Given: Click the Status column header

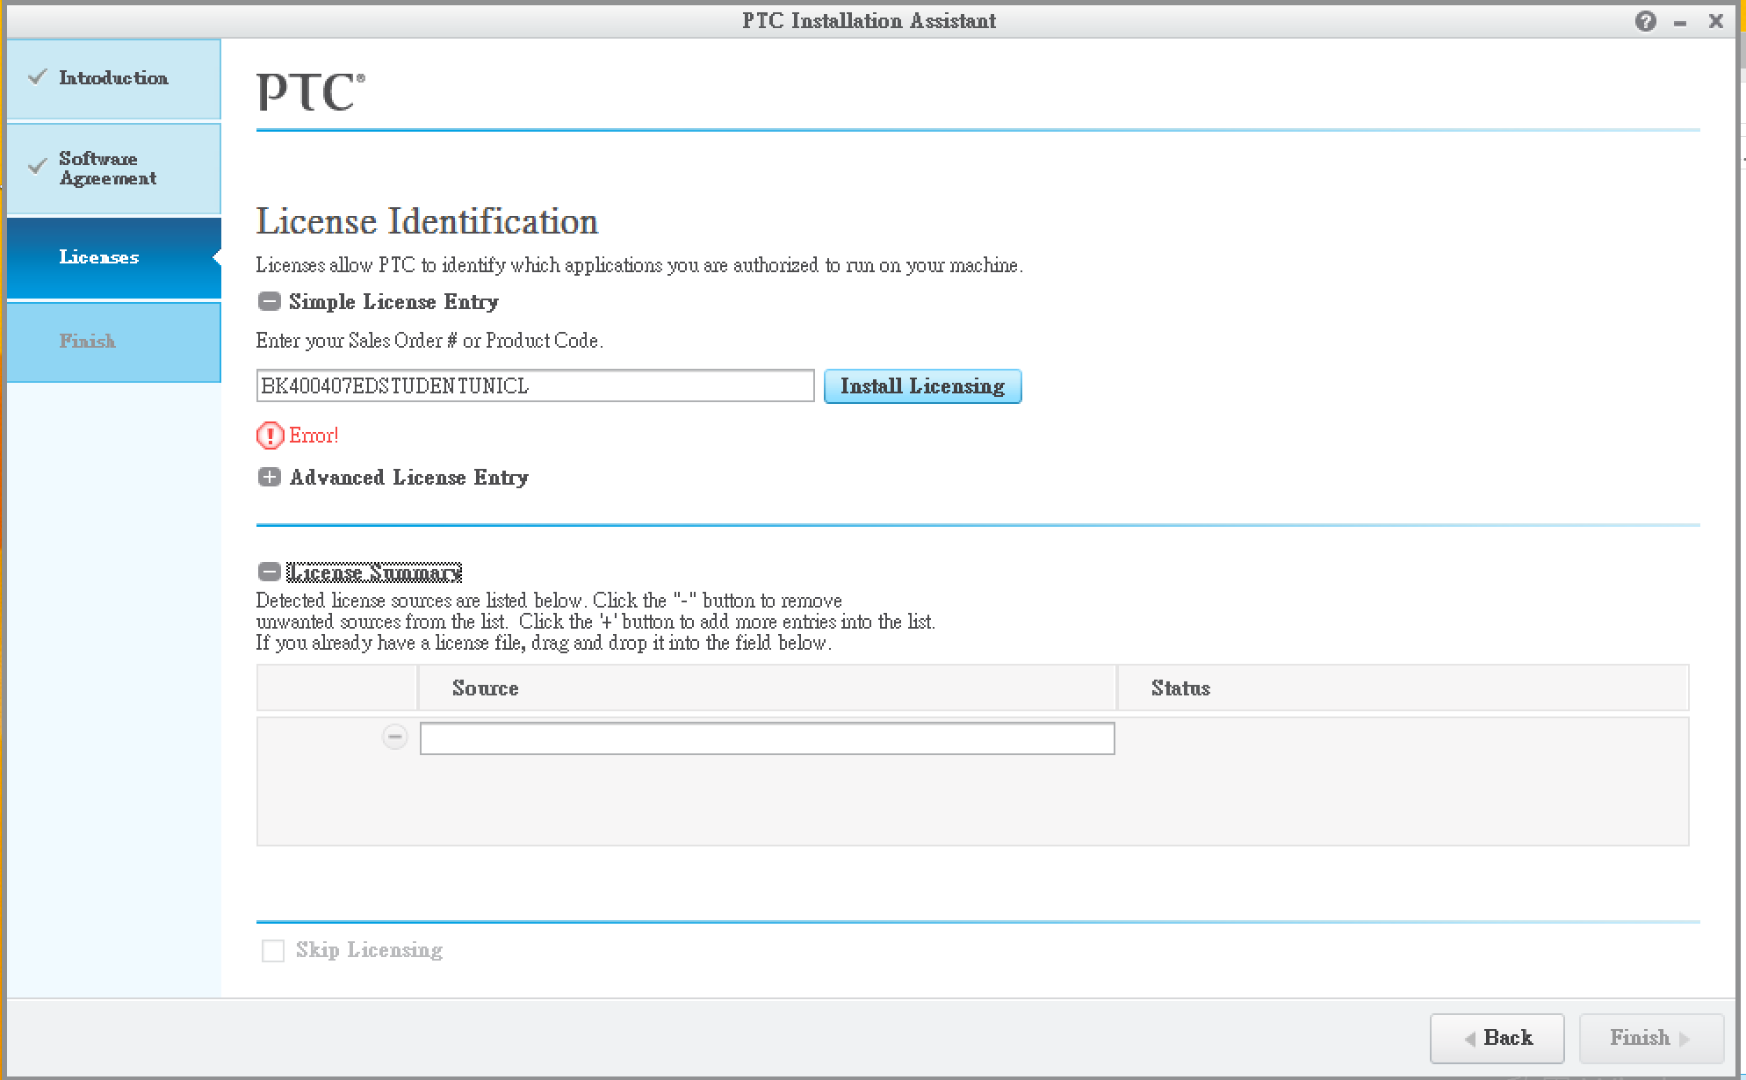Looking at the screenshot, I should point(1180,688).
